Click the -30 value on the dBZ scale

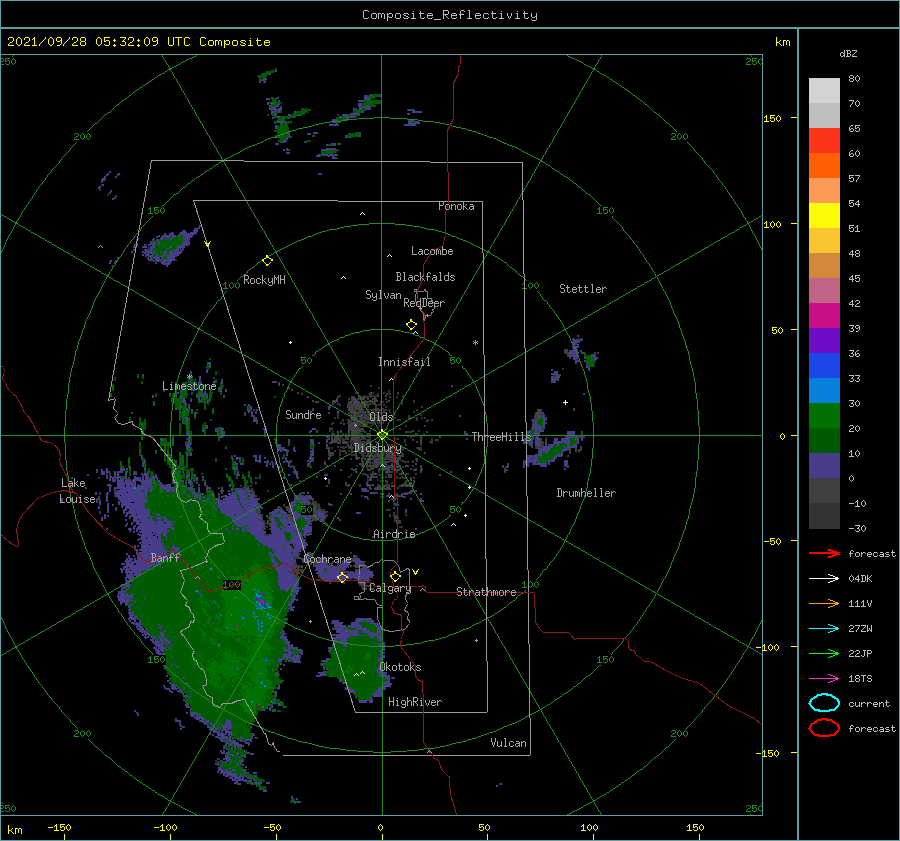(x=857, y=528)
